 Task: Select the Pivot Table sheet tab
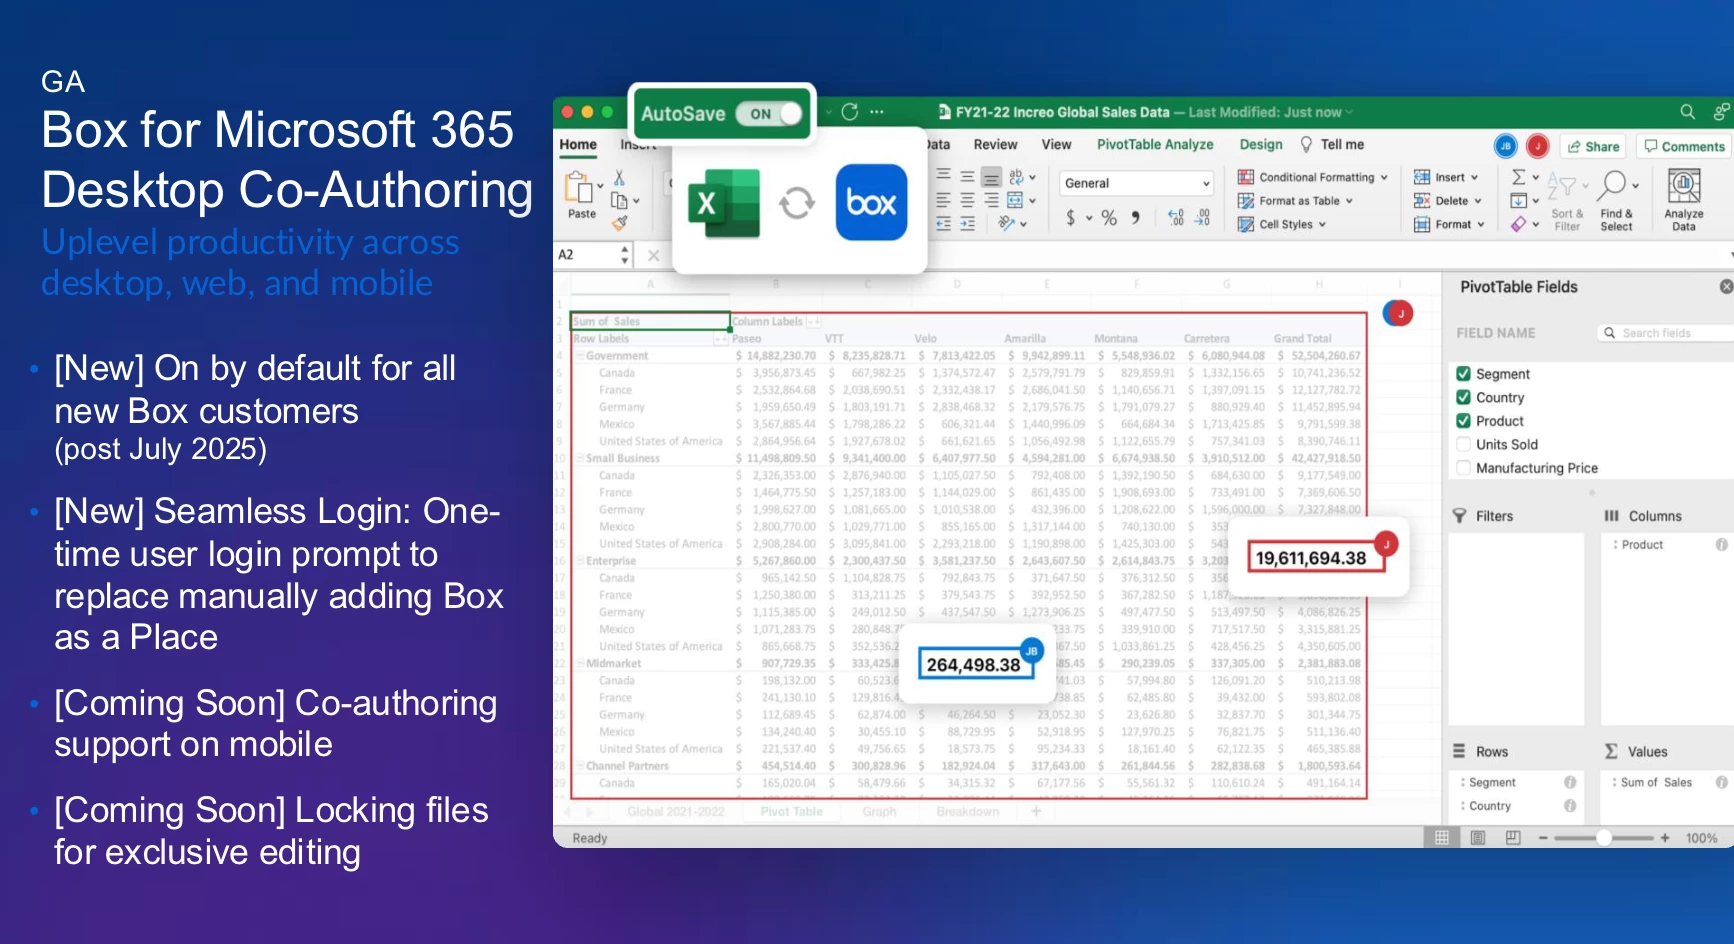tap(791, 811)
